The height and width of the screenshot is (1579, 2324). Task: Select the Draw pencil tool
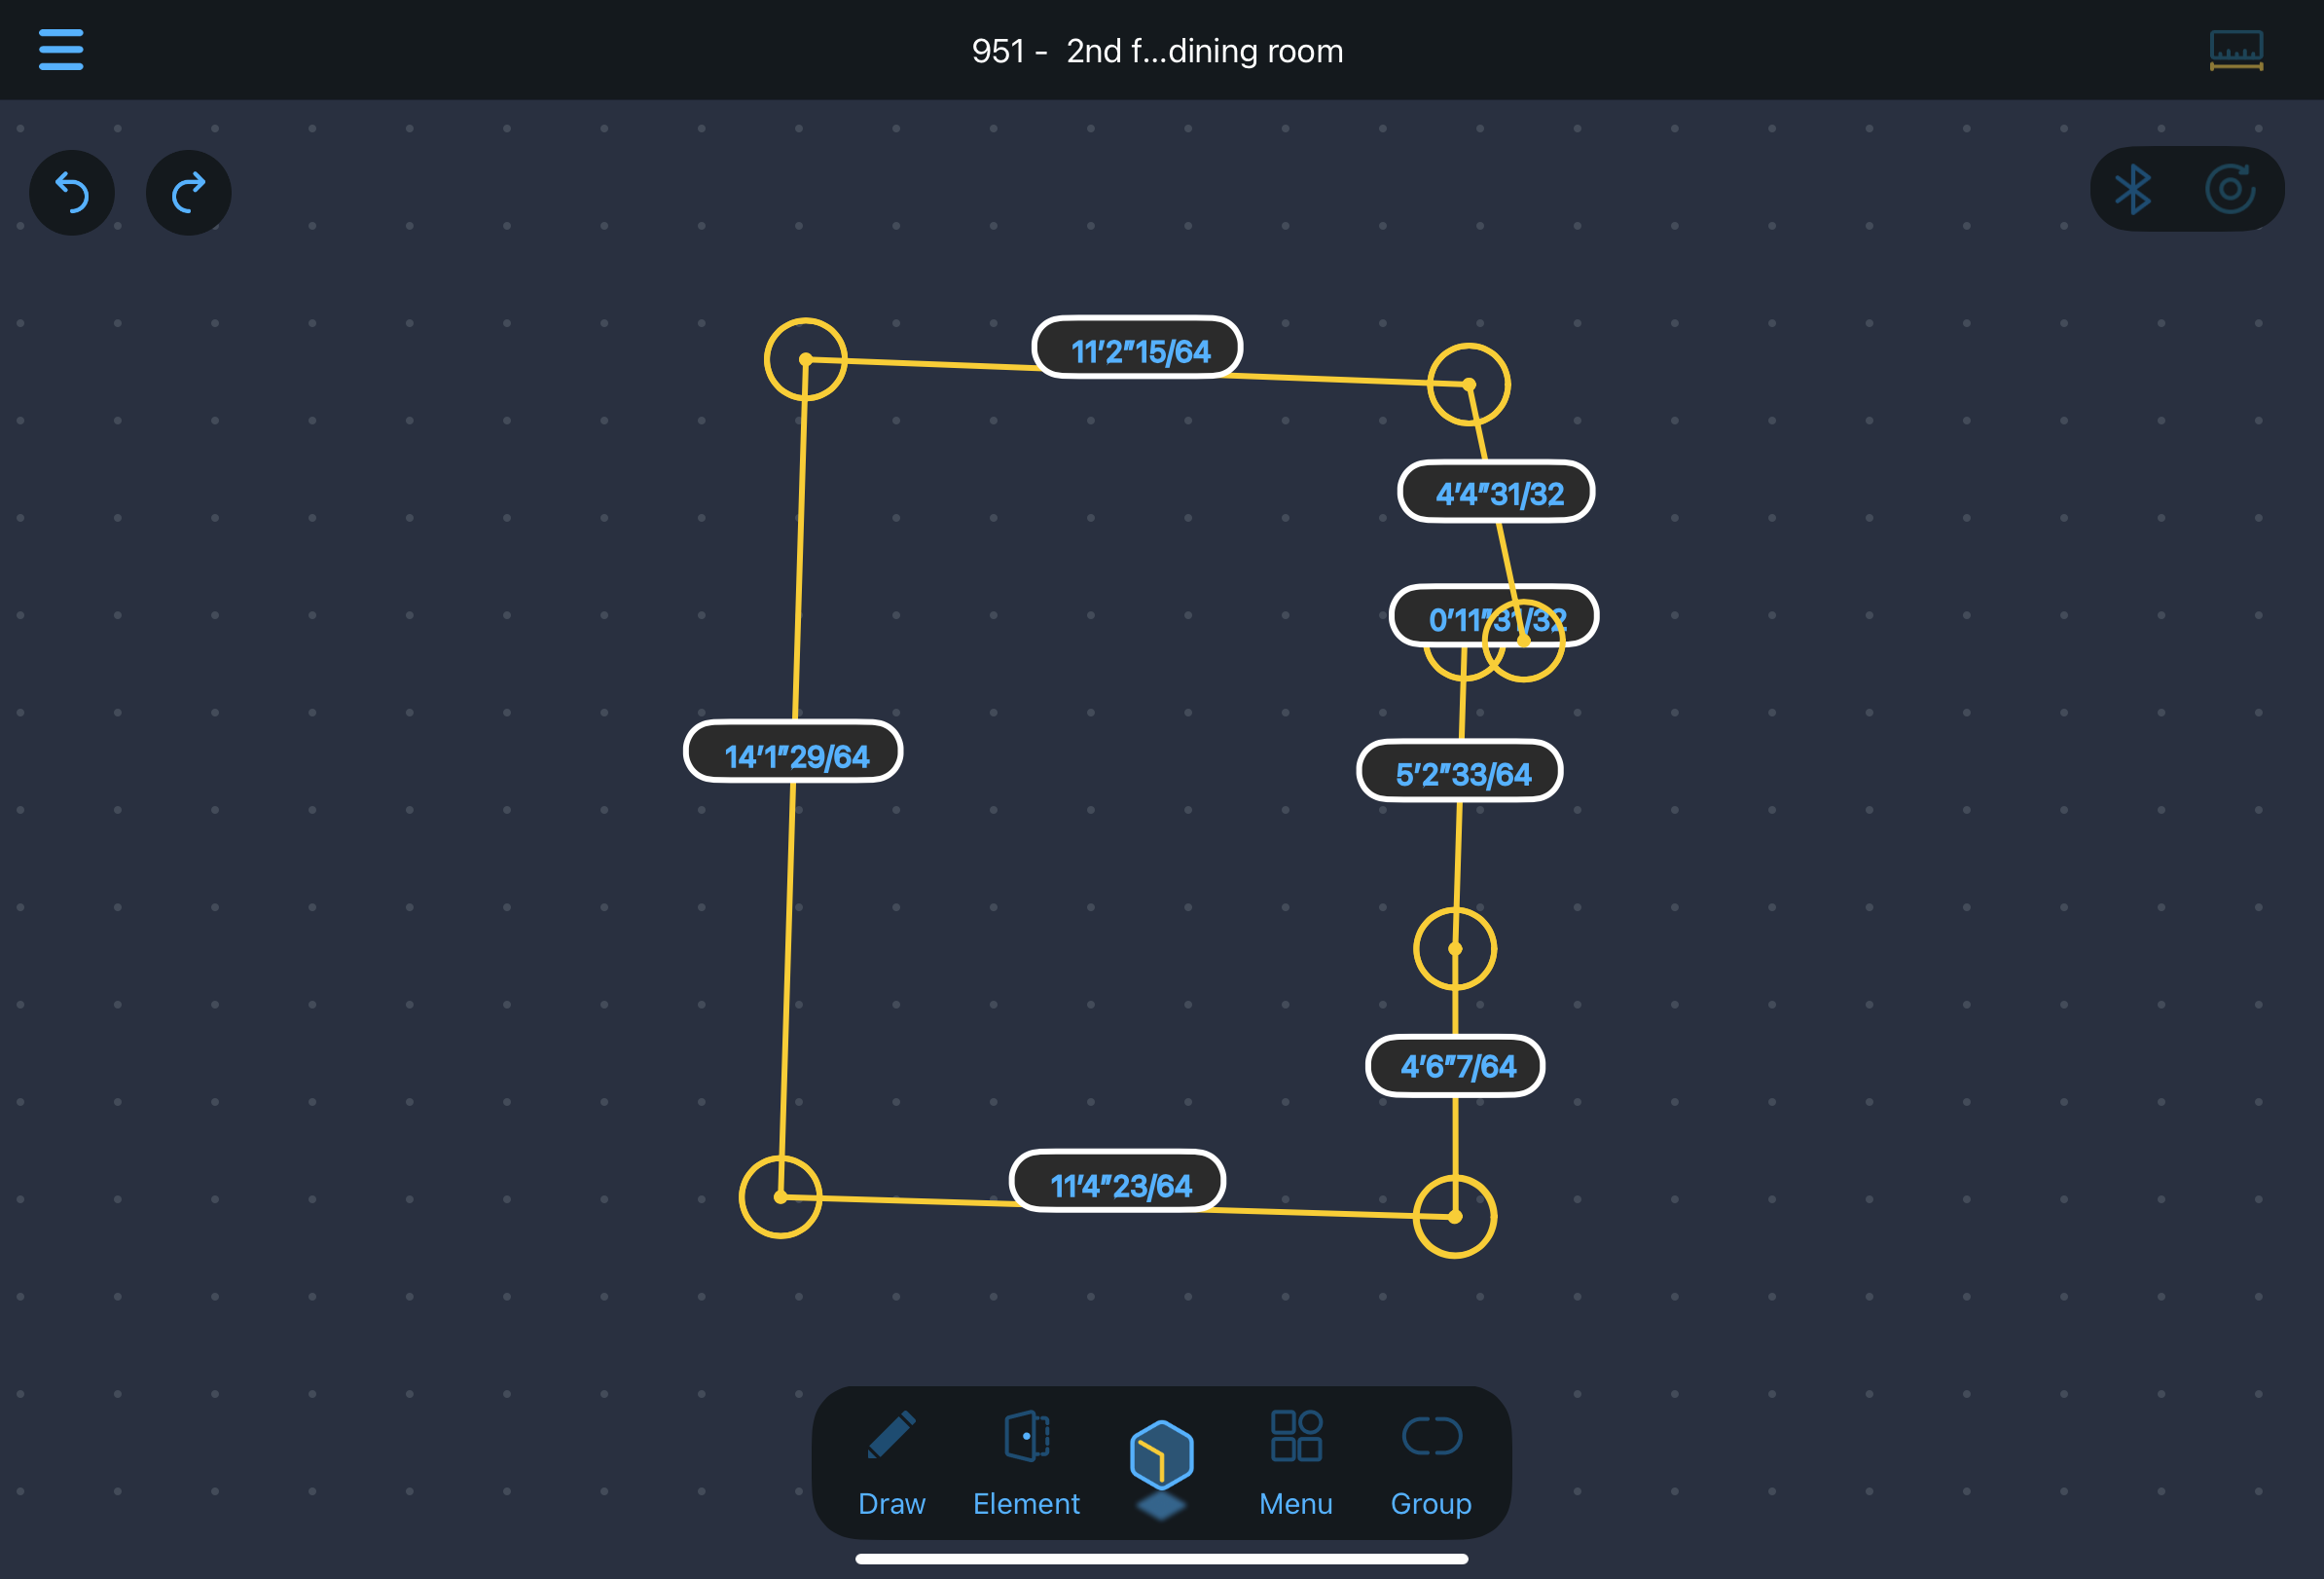[x=891, y=1461]
